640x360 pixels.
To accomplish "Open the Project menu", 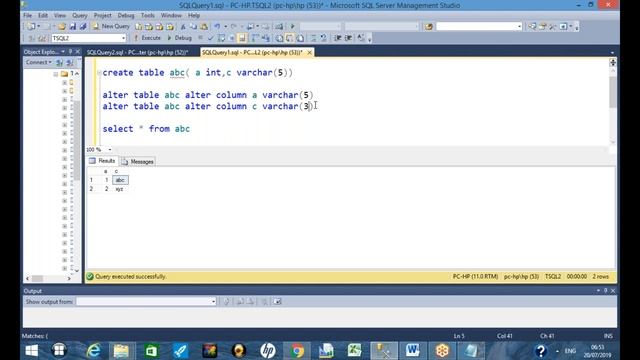I will tap(102, 16).
